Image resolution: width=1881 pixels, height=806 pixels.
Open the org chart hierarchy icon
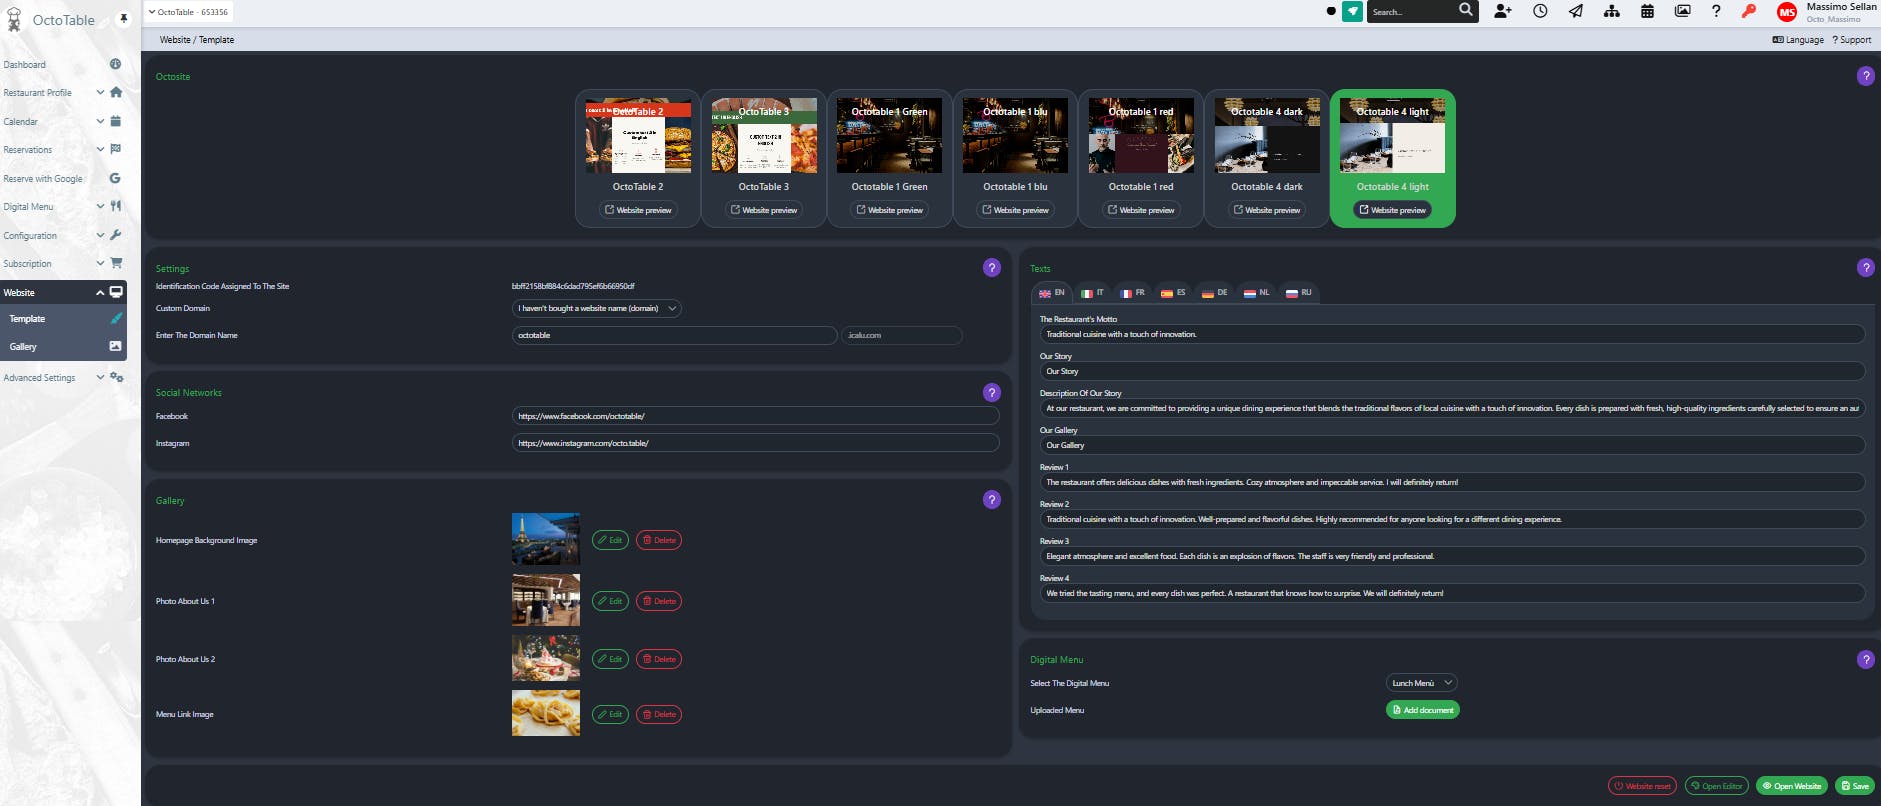(1612, 11)
